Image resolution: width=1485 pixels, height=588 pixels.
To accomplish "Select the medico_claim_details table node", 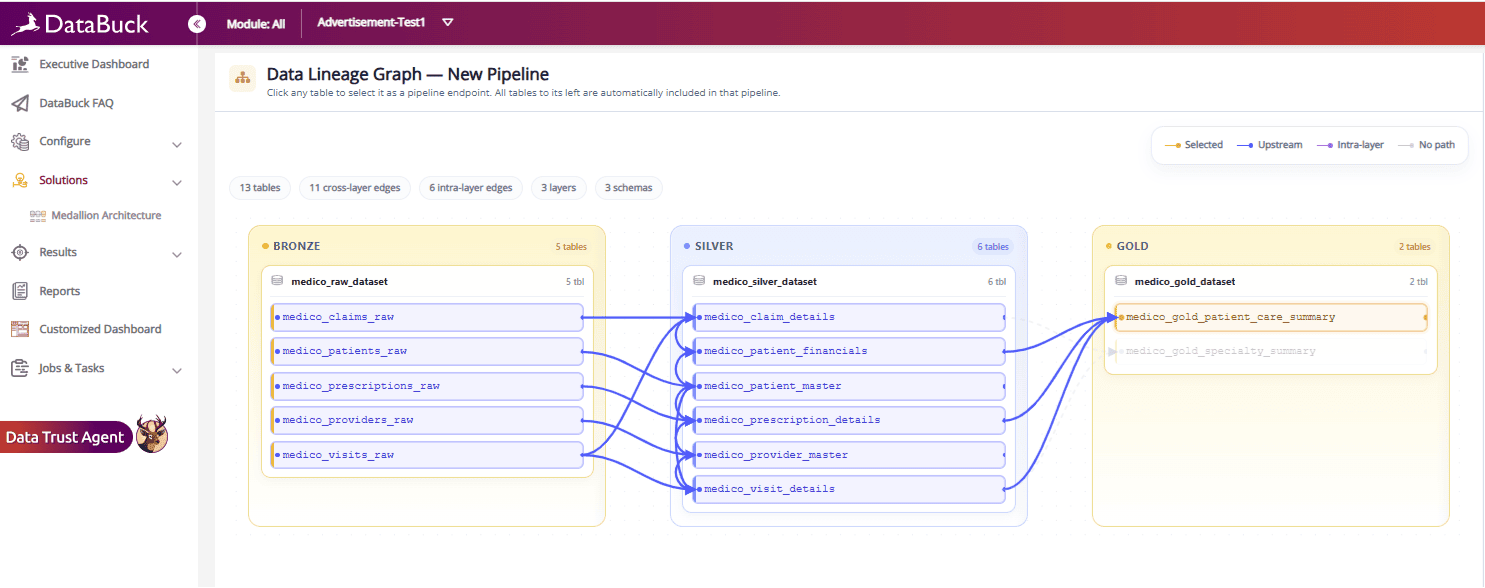I will (x=849, y=317).
